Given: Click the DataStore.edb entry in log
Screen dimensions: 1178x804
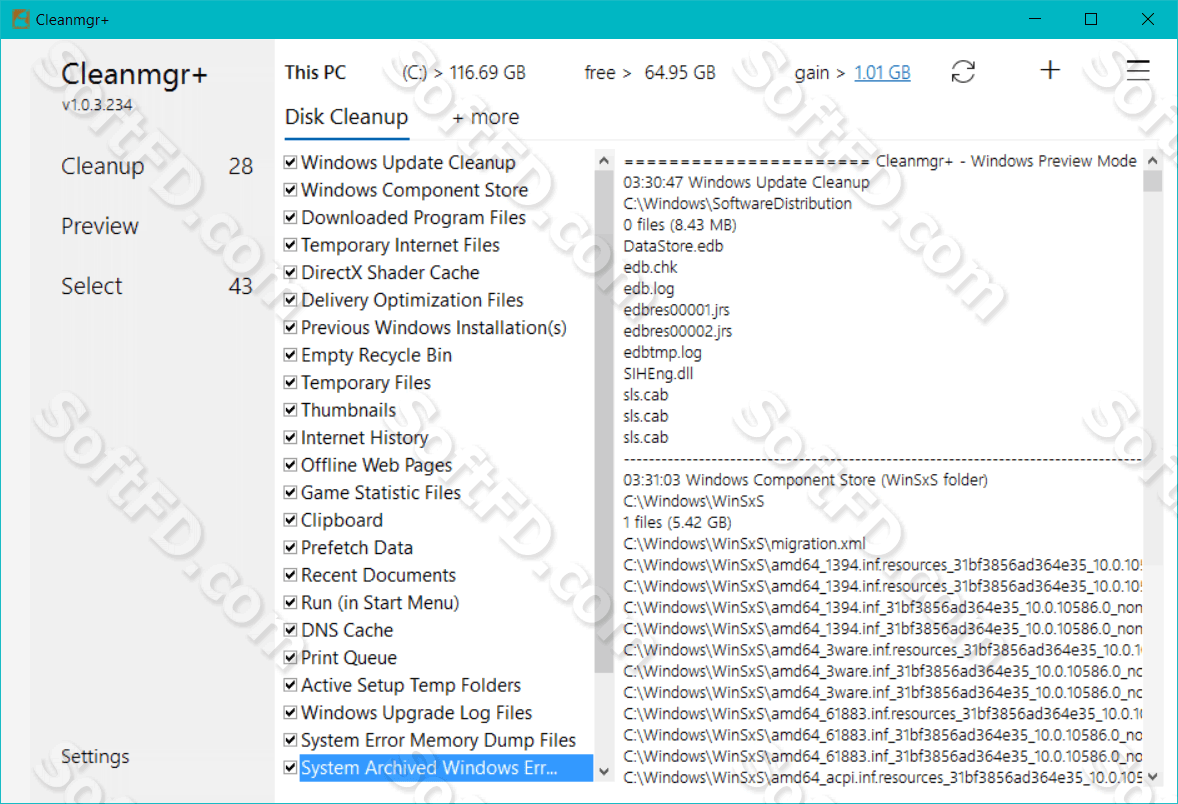Looking at the screenshot, I should (673, 246).
